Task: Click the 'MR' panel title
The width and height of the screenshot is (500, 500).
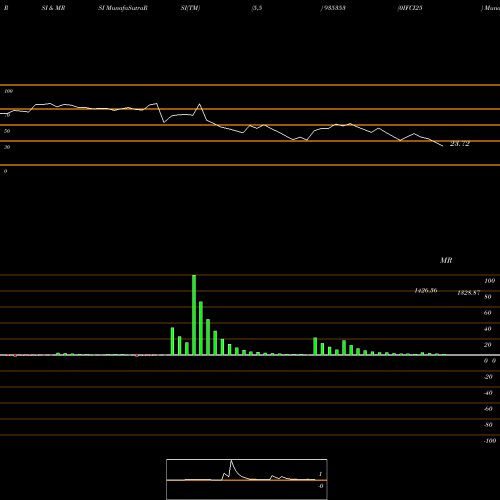Action: [x=446, y=260]
